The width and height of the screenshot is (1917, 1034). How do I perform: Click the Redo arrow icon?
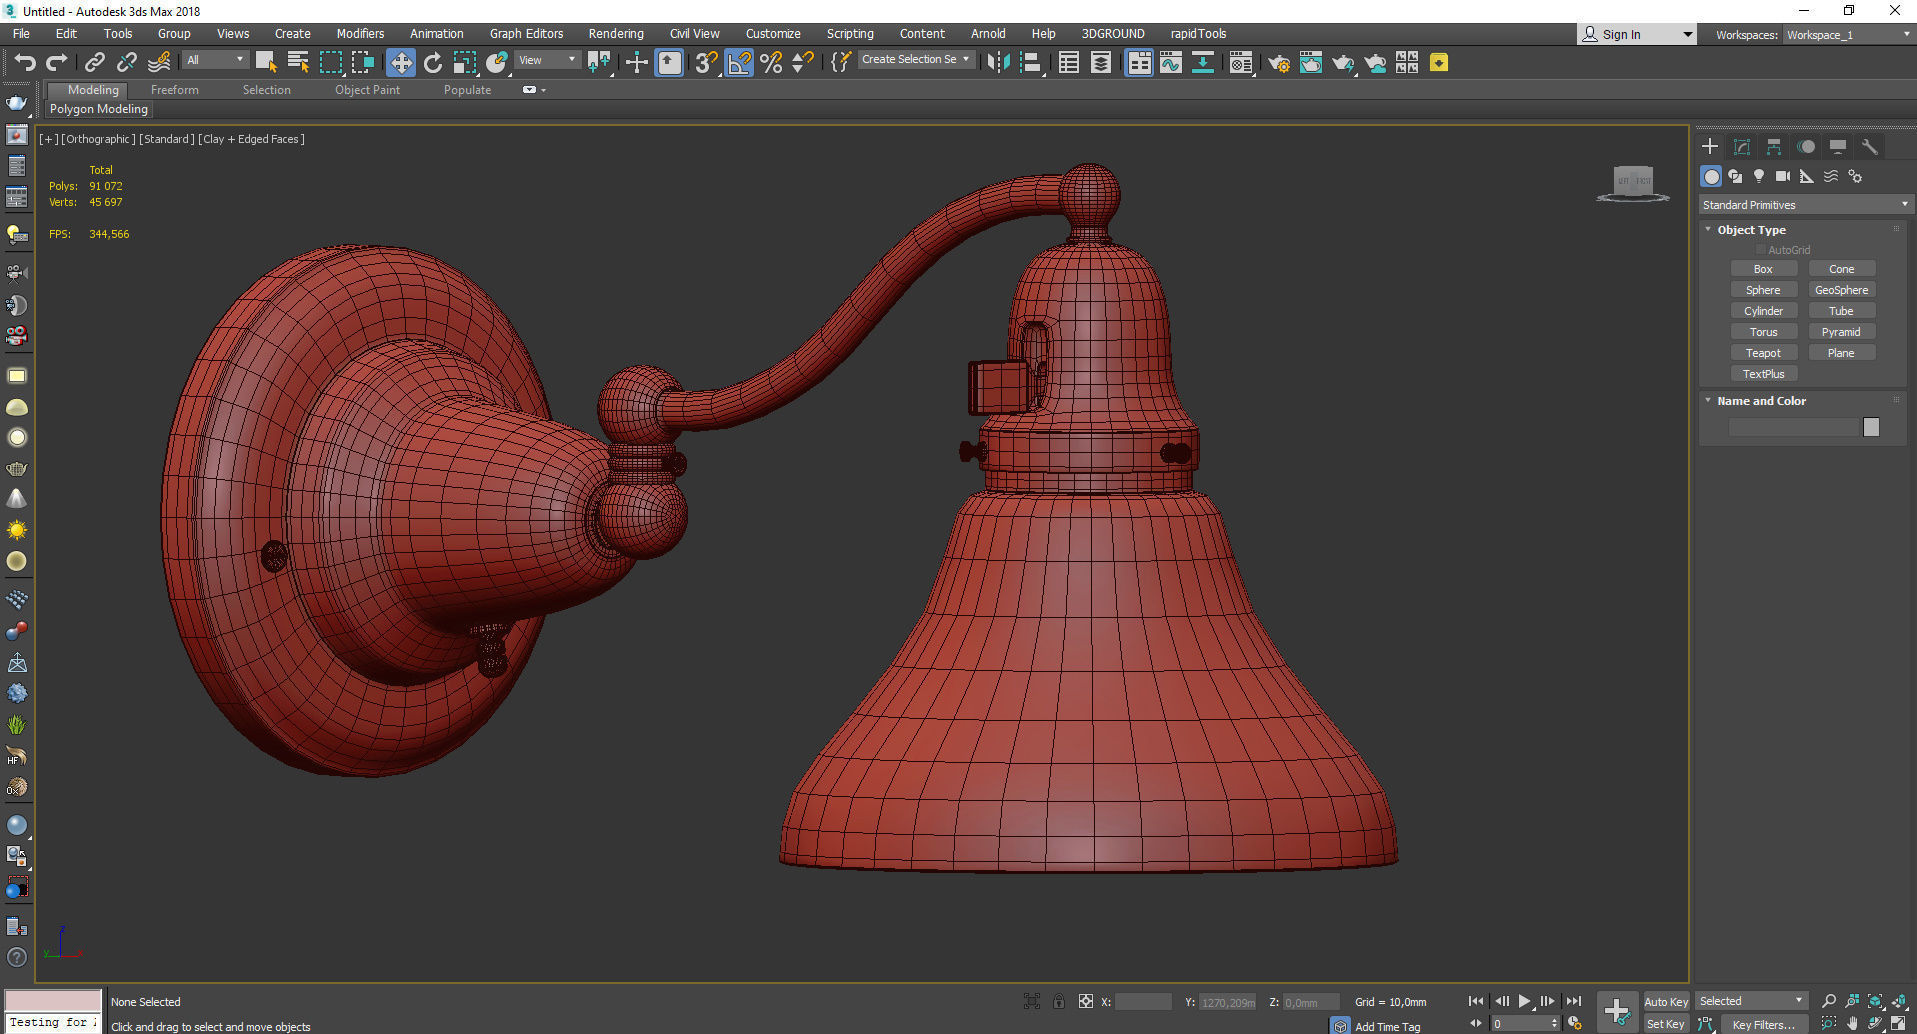tap(57, 63)
